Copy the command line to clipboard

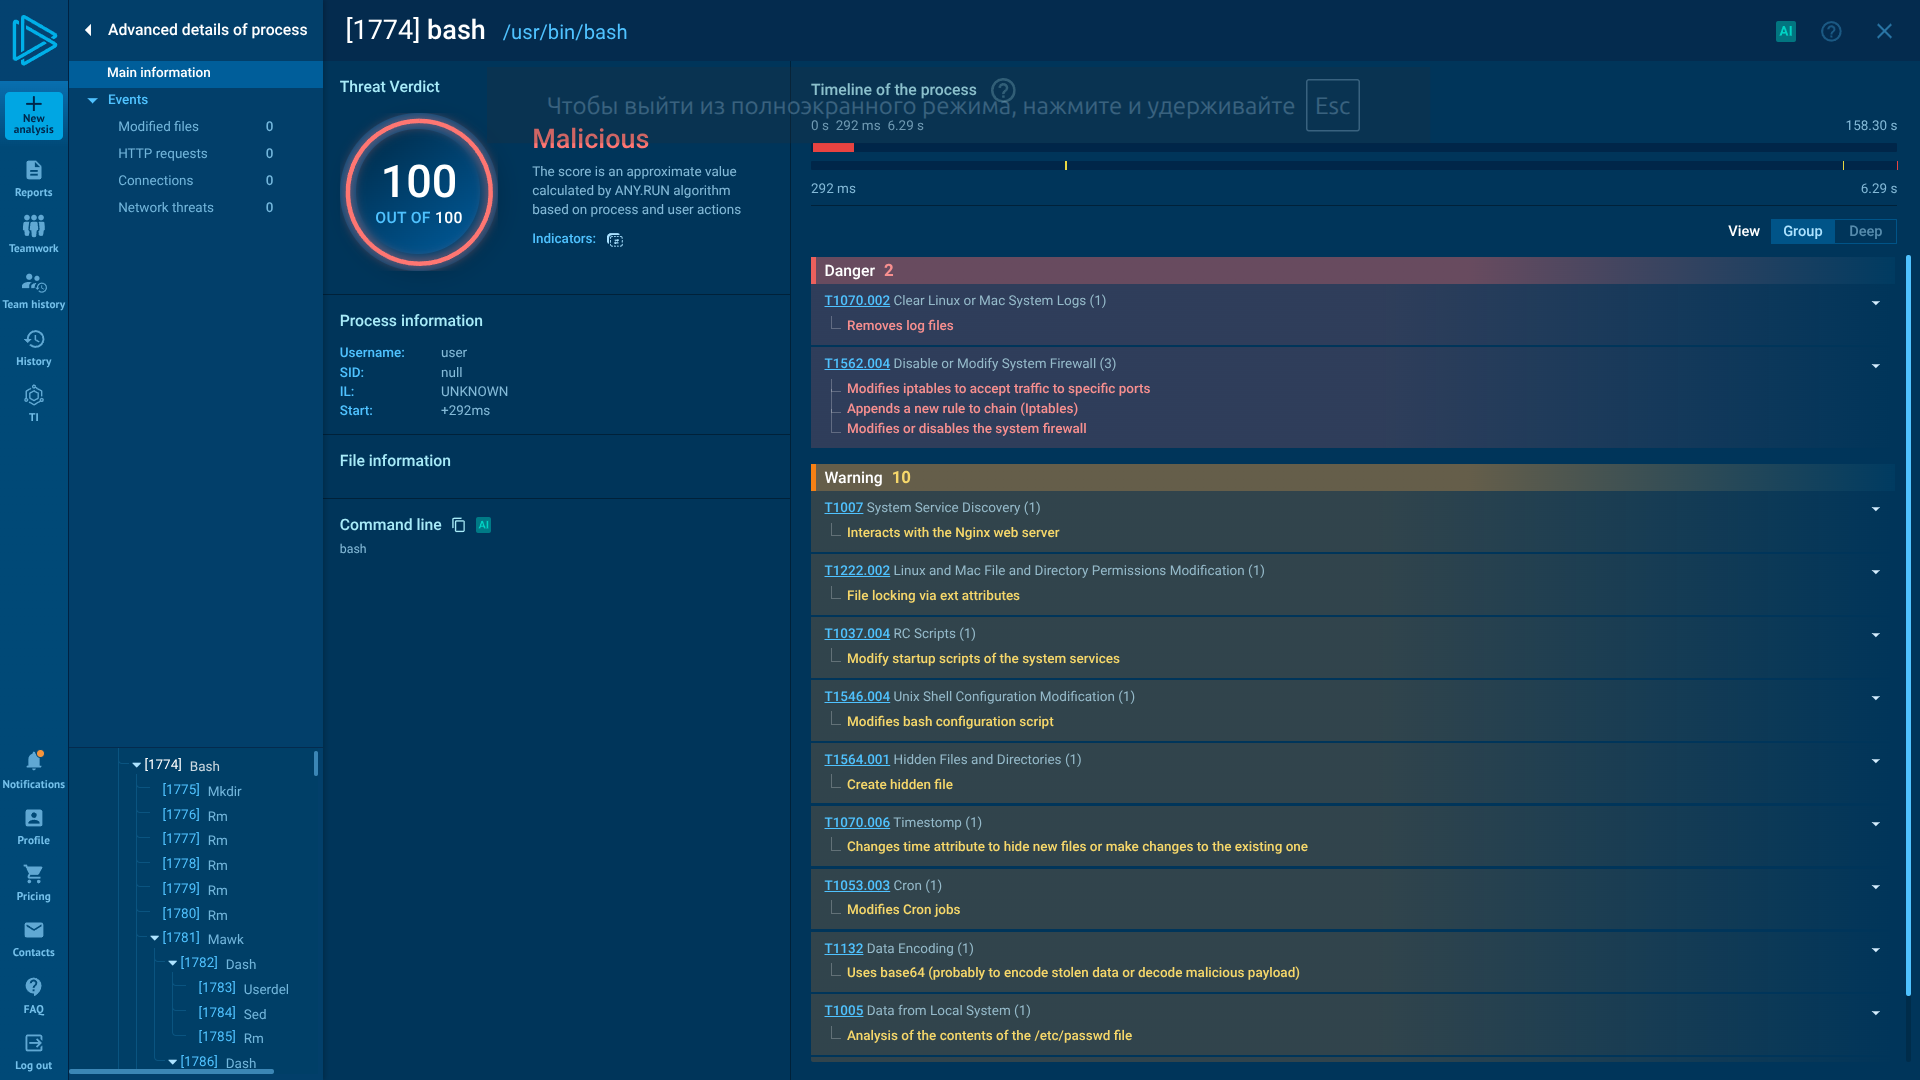[459, 525]
